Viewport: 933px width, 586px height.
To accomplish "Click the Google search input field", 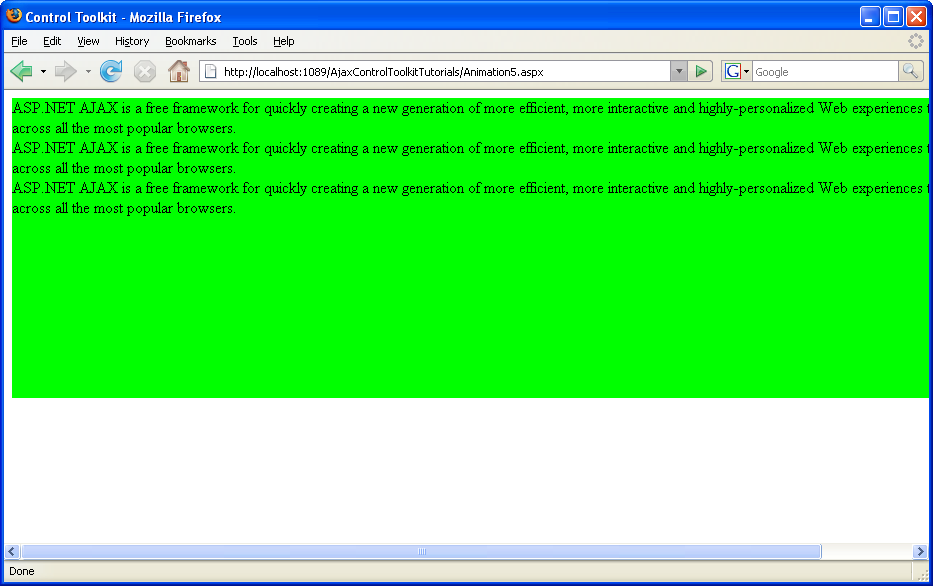I will pyautogui.click(x=825, y=71).
